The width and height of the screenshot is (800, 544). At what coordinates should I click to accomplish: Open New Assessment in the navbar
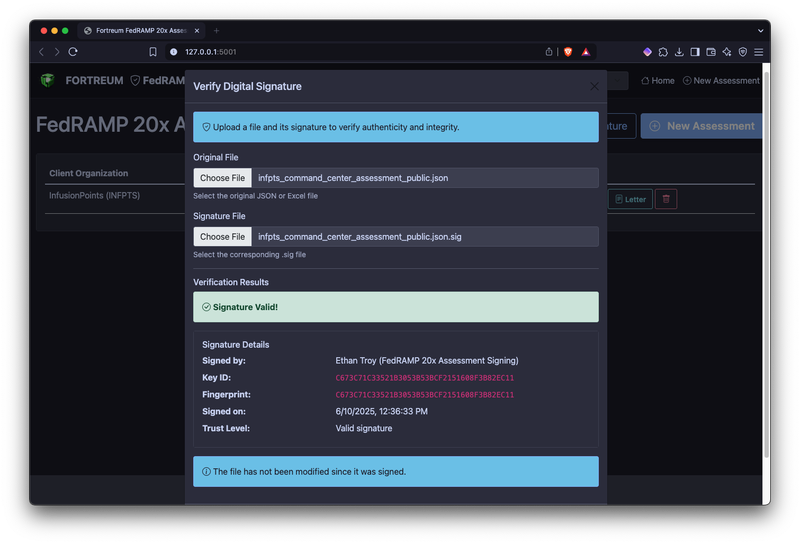[x=721, y=81]
